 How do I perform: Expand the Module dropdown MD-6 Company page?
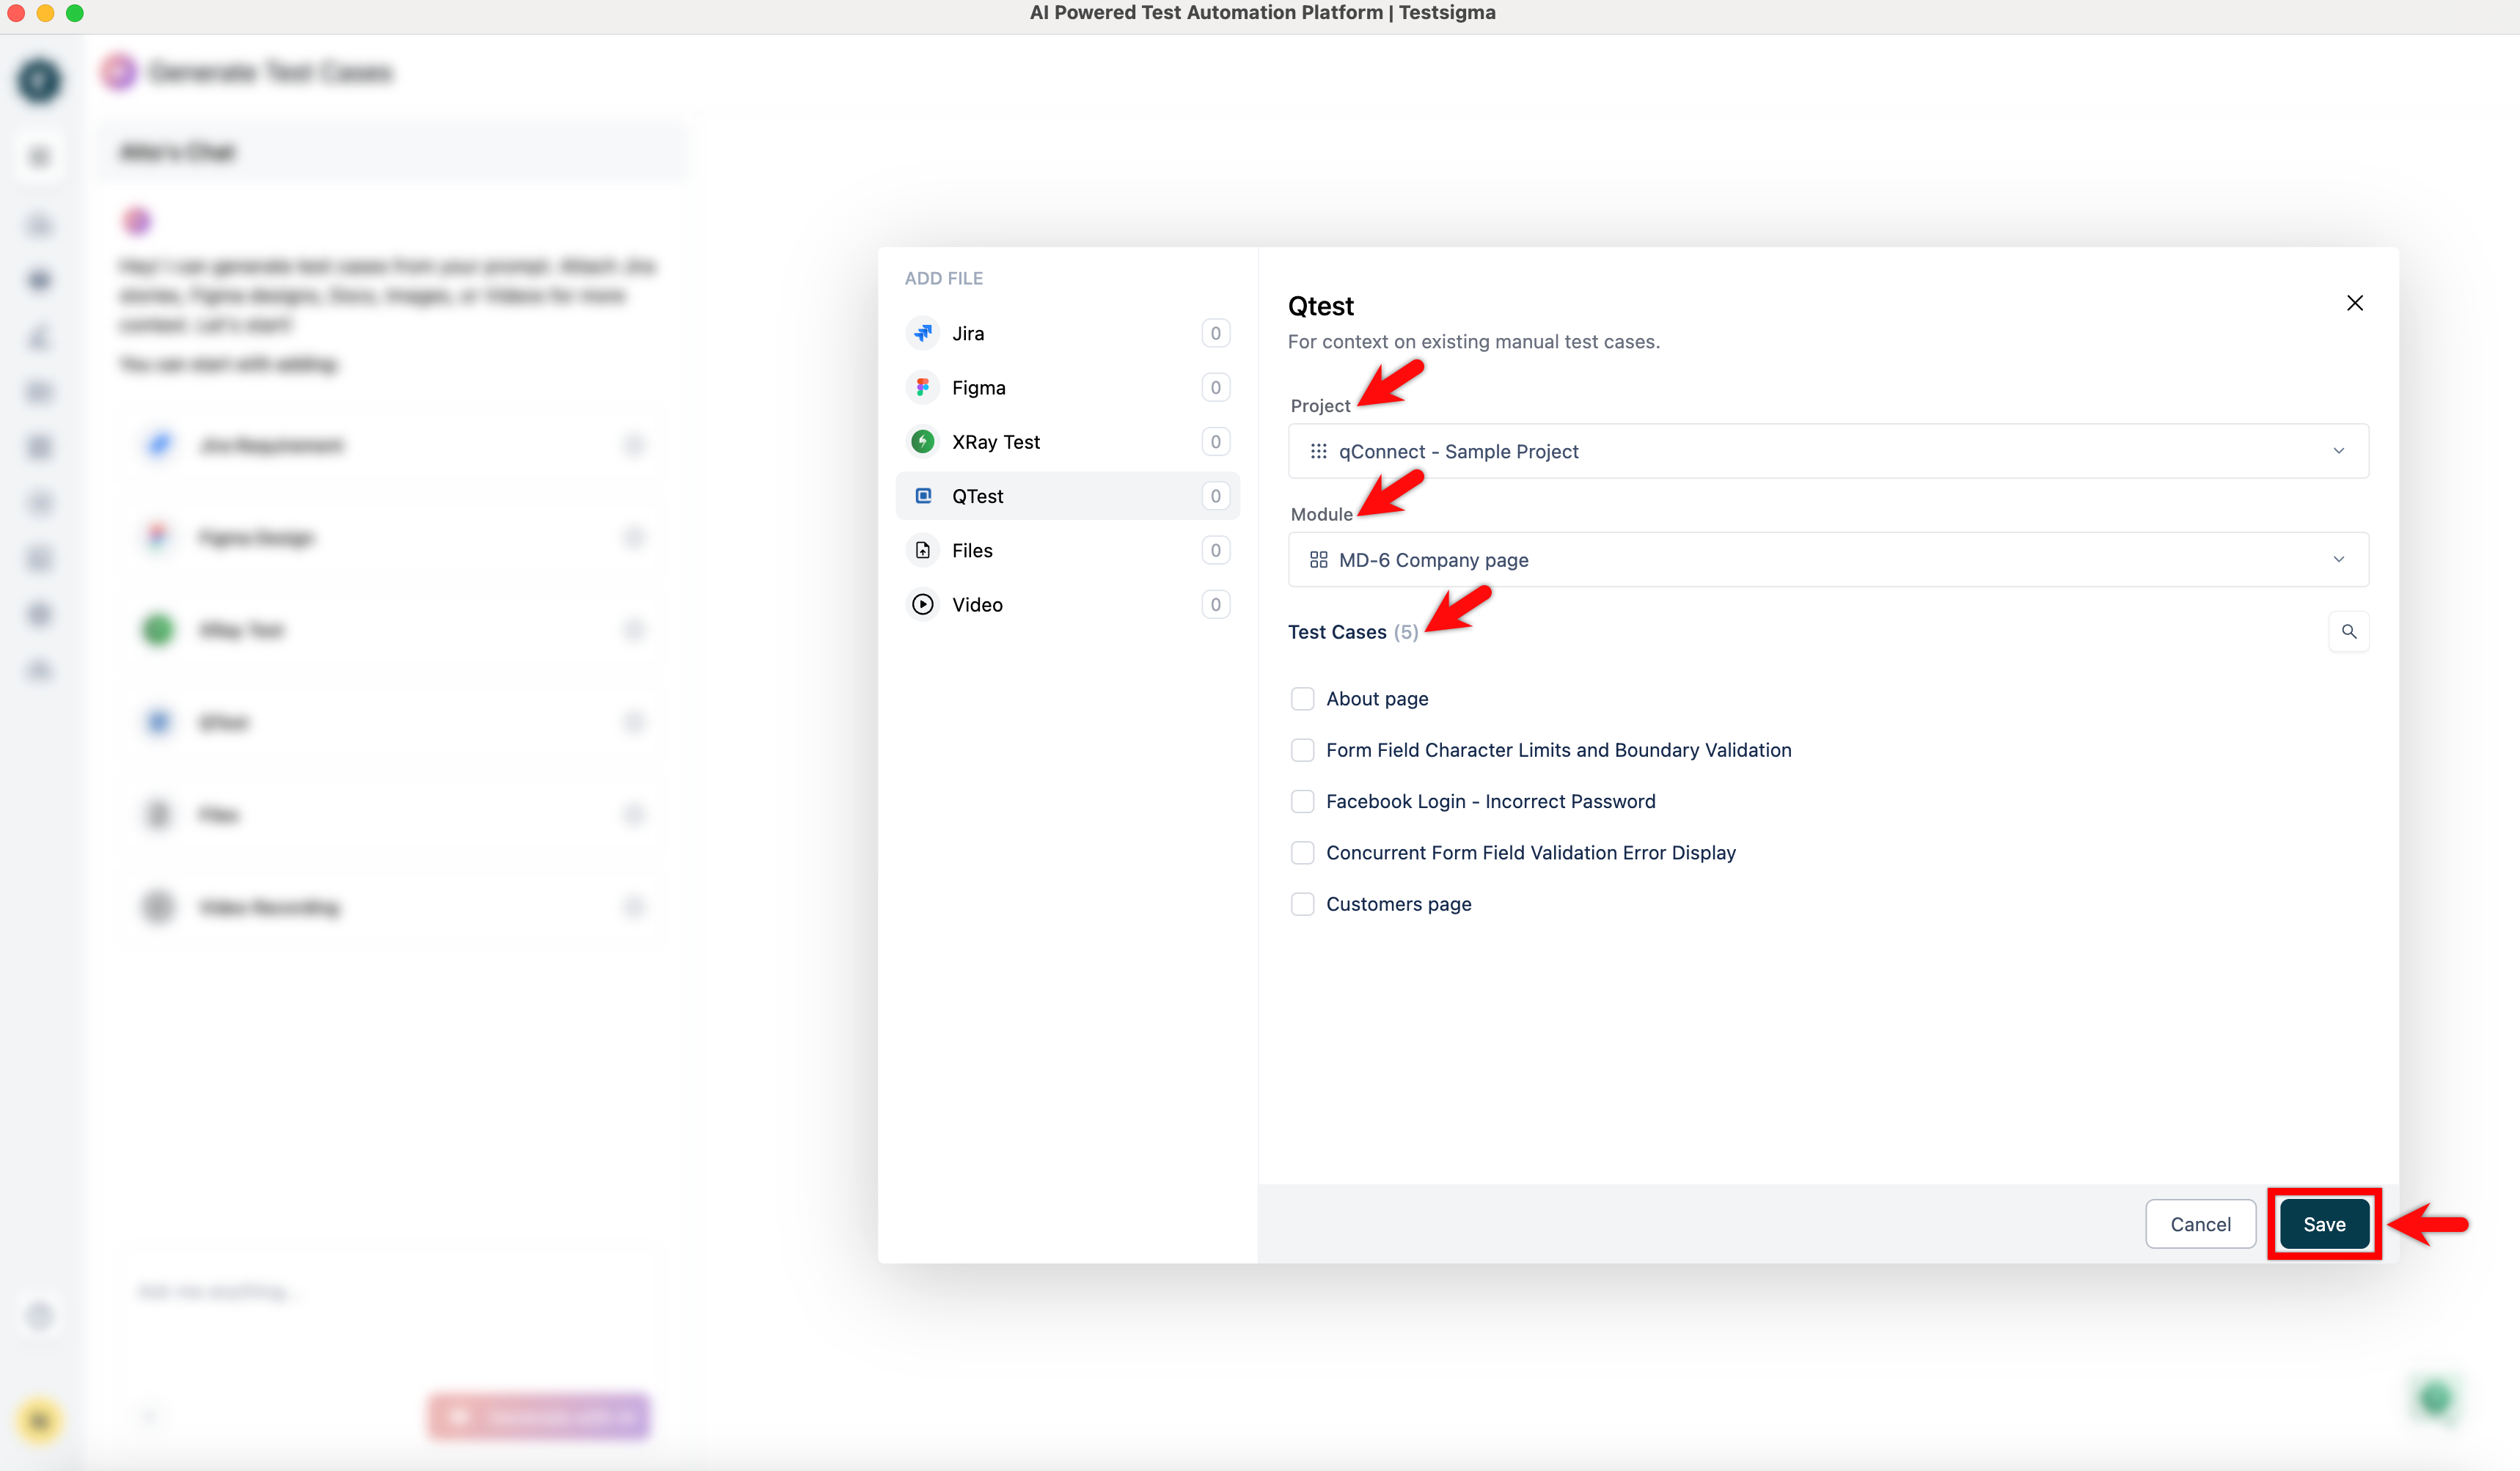tap(1826, 560)
